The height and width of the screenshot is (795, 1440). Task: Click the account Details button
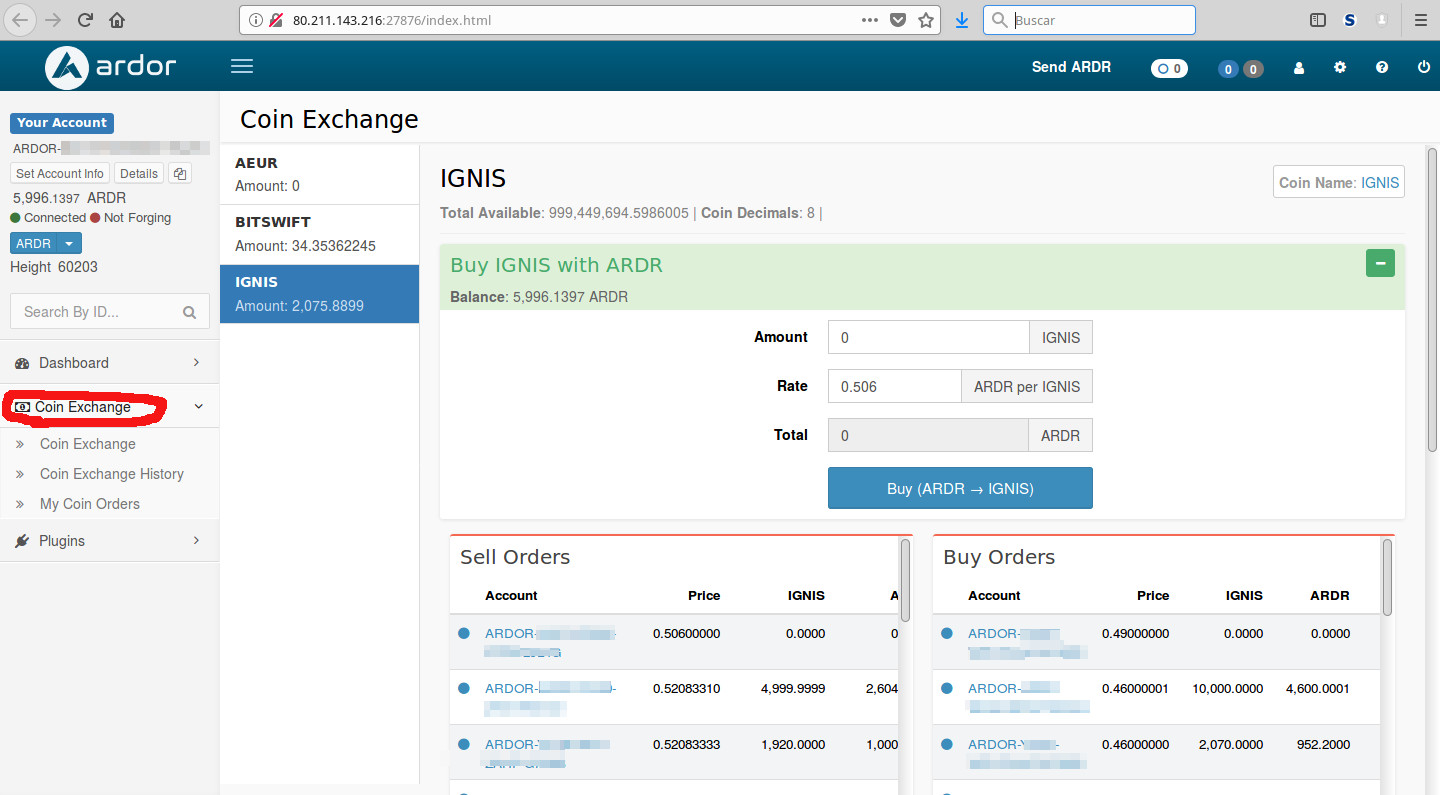tap(139, 174)
